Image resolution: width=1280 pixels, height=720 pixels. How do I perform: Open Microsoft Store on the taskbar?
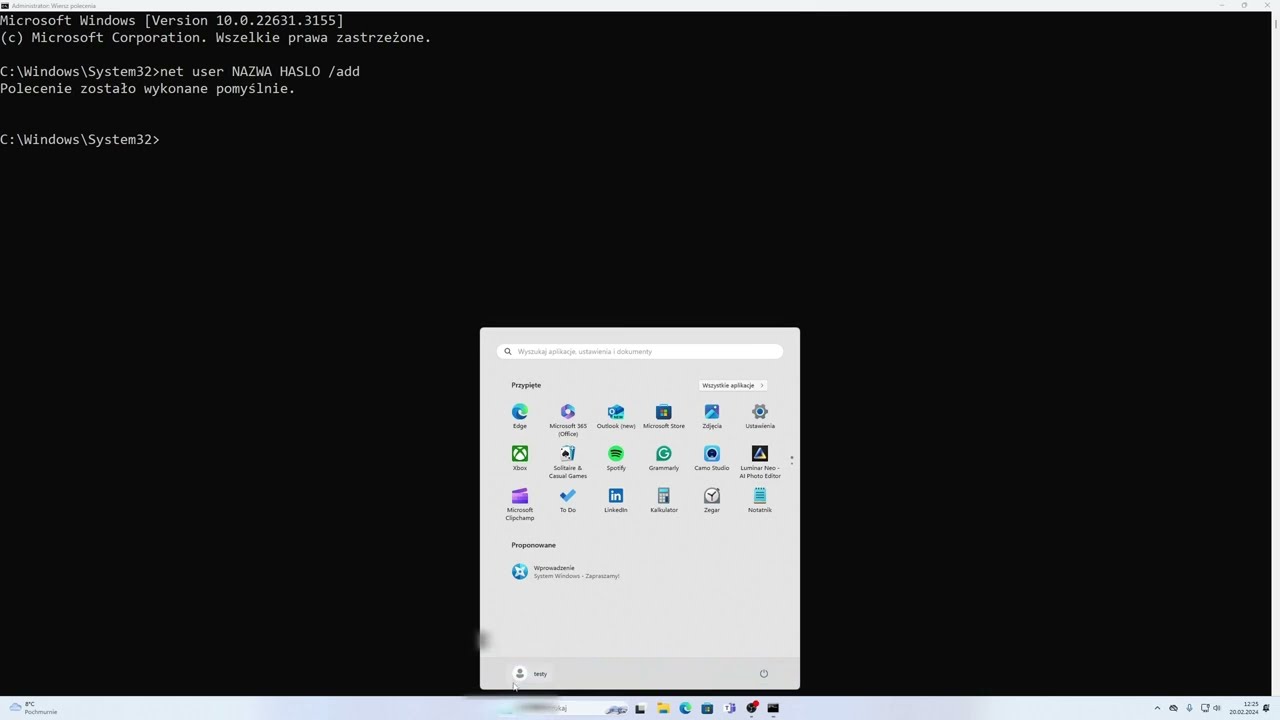pyautogui.click(x=707, y=708)
